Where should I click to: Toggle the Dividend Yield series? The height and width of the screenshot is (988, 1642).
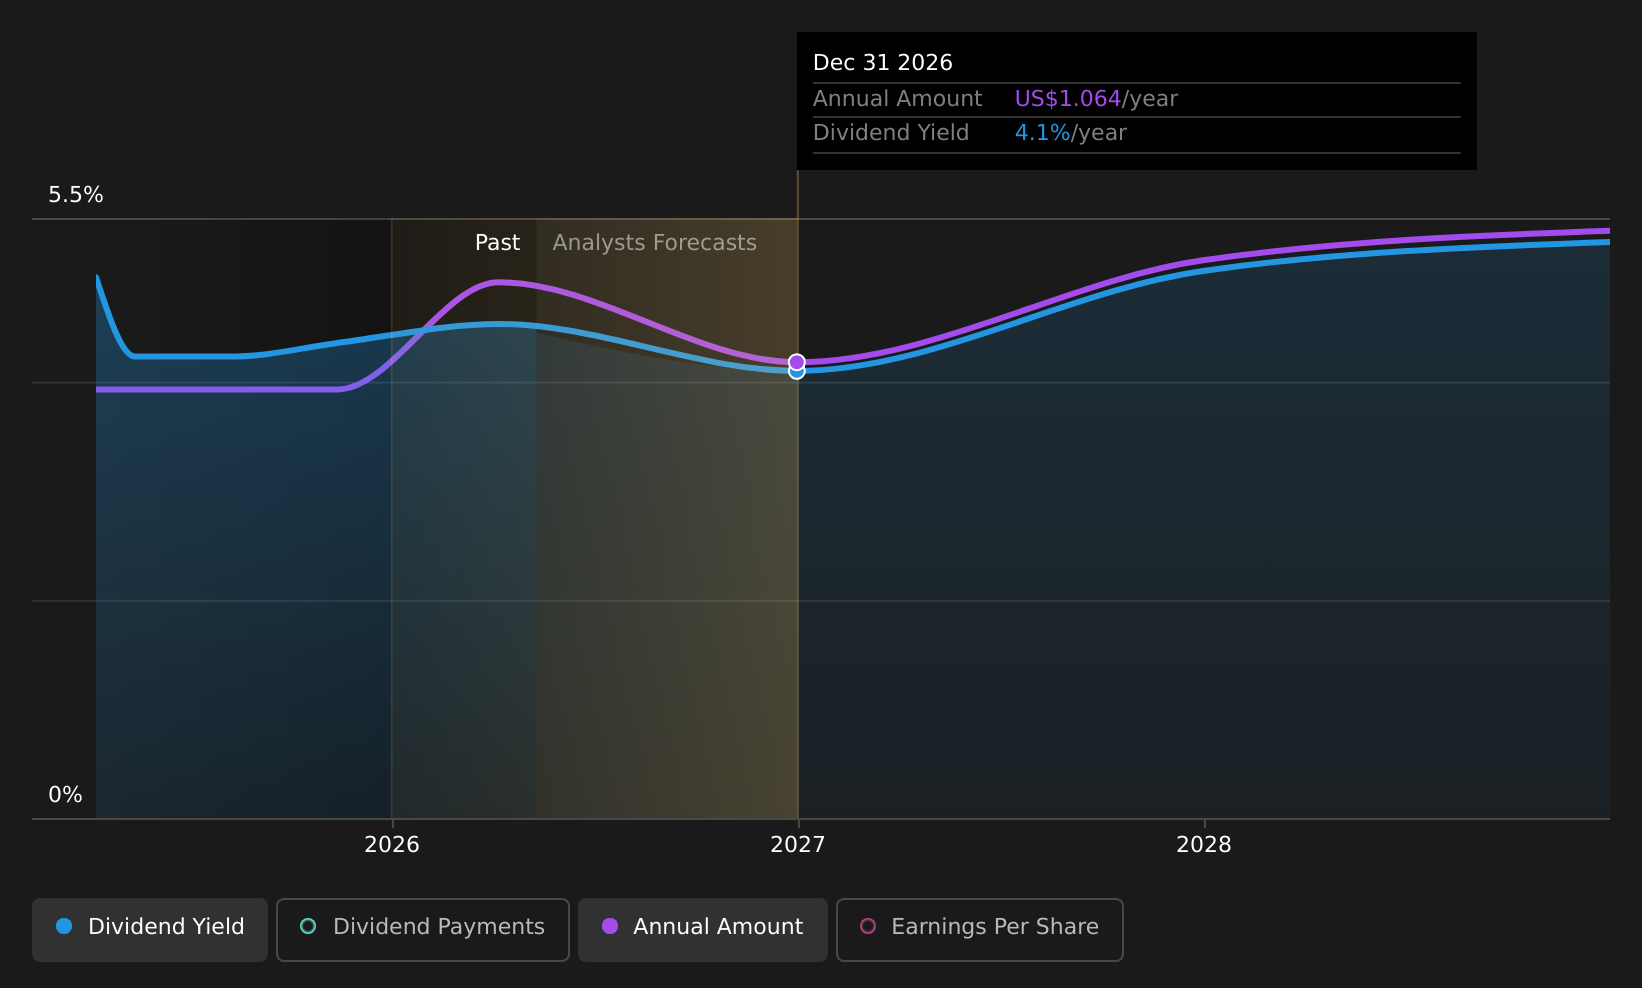(x=150, y=929)
